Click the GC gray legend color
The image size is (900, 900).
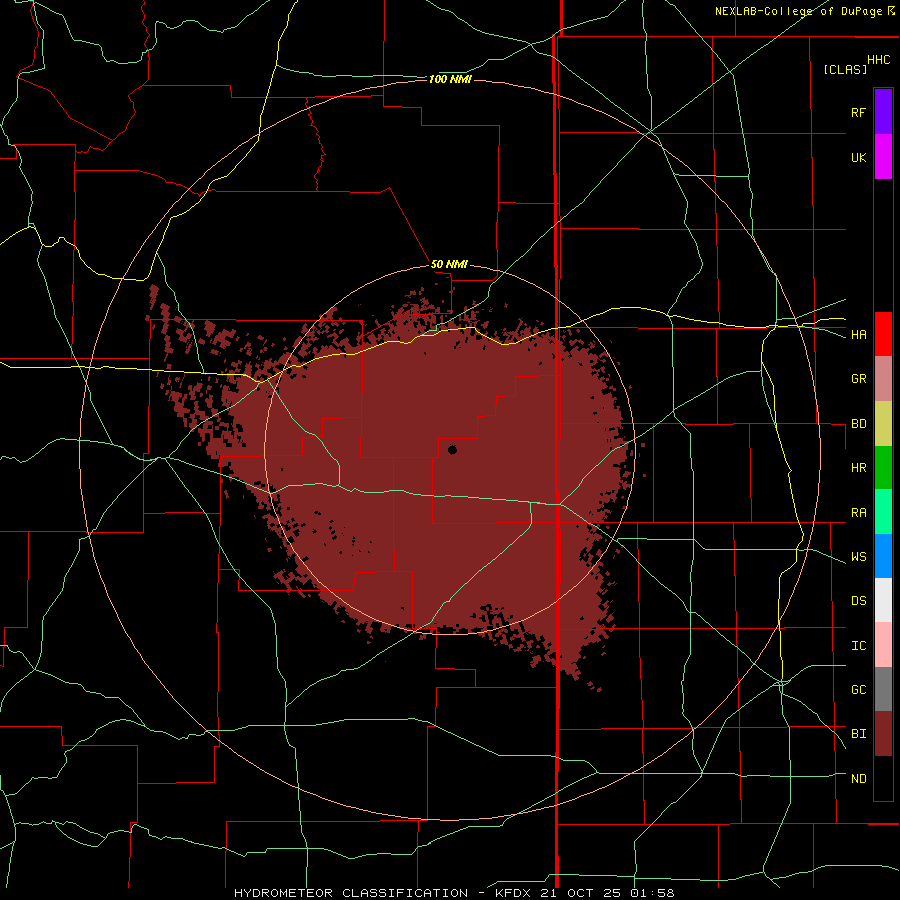pos(883,689)
